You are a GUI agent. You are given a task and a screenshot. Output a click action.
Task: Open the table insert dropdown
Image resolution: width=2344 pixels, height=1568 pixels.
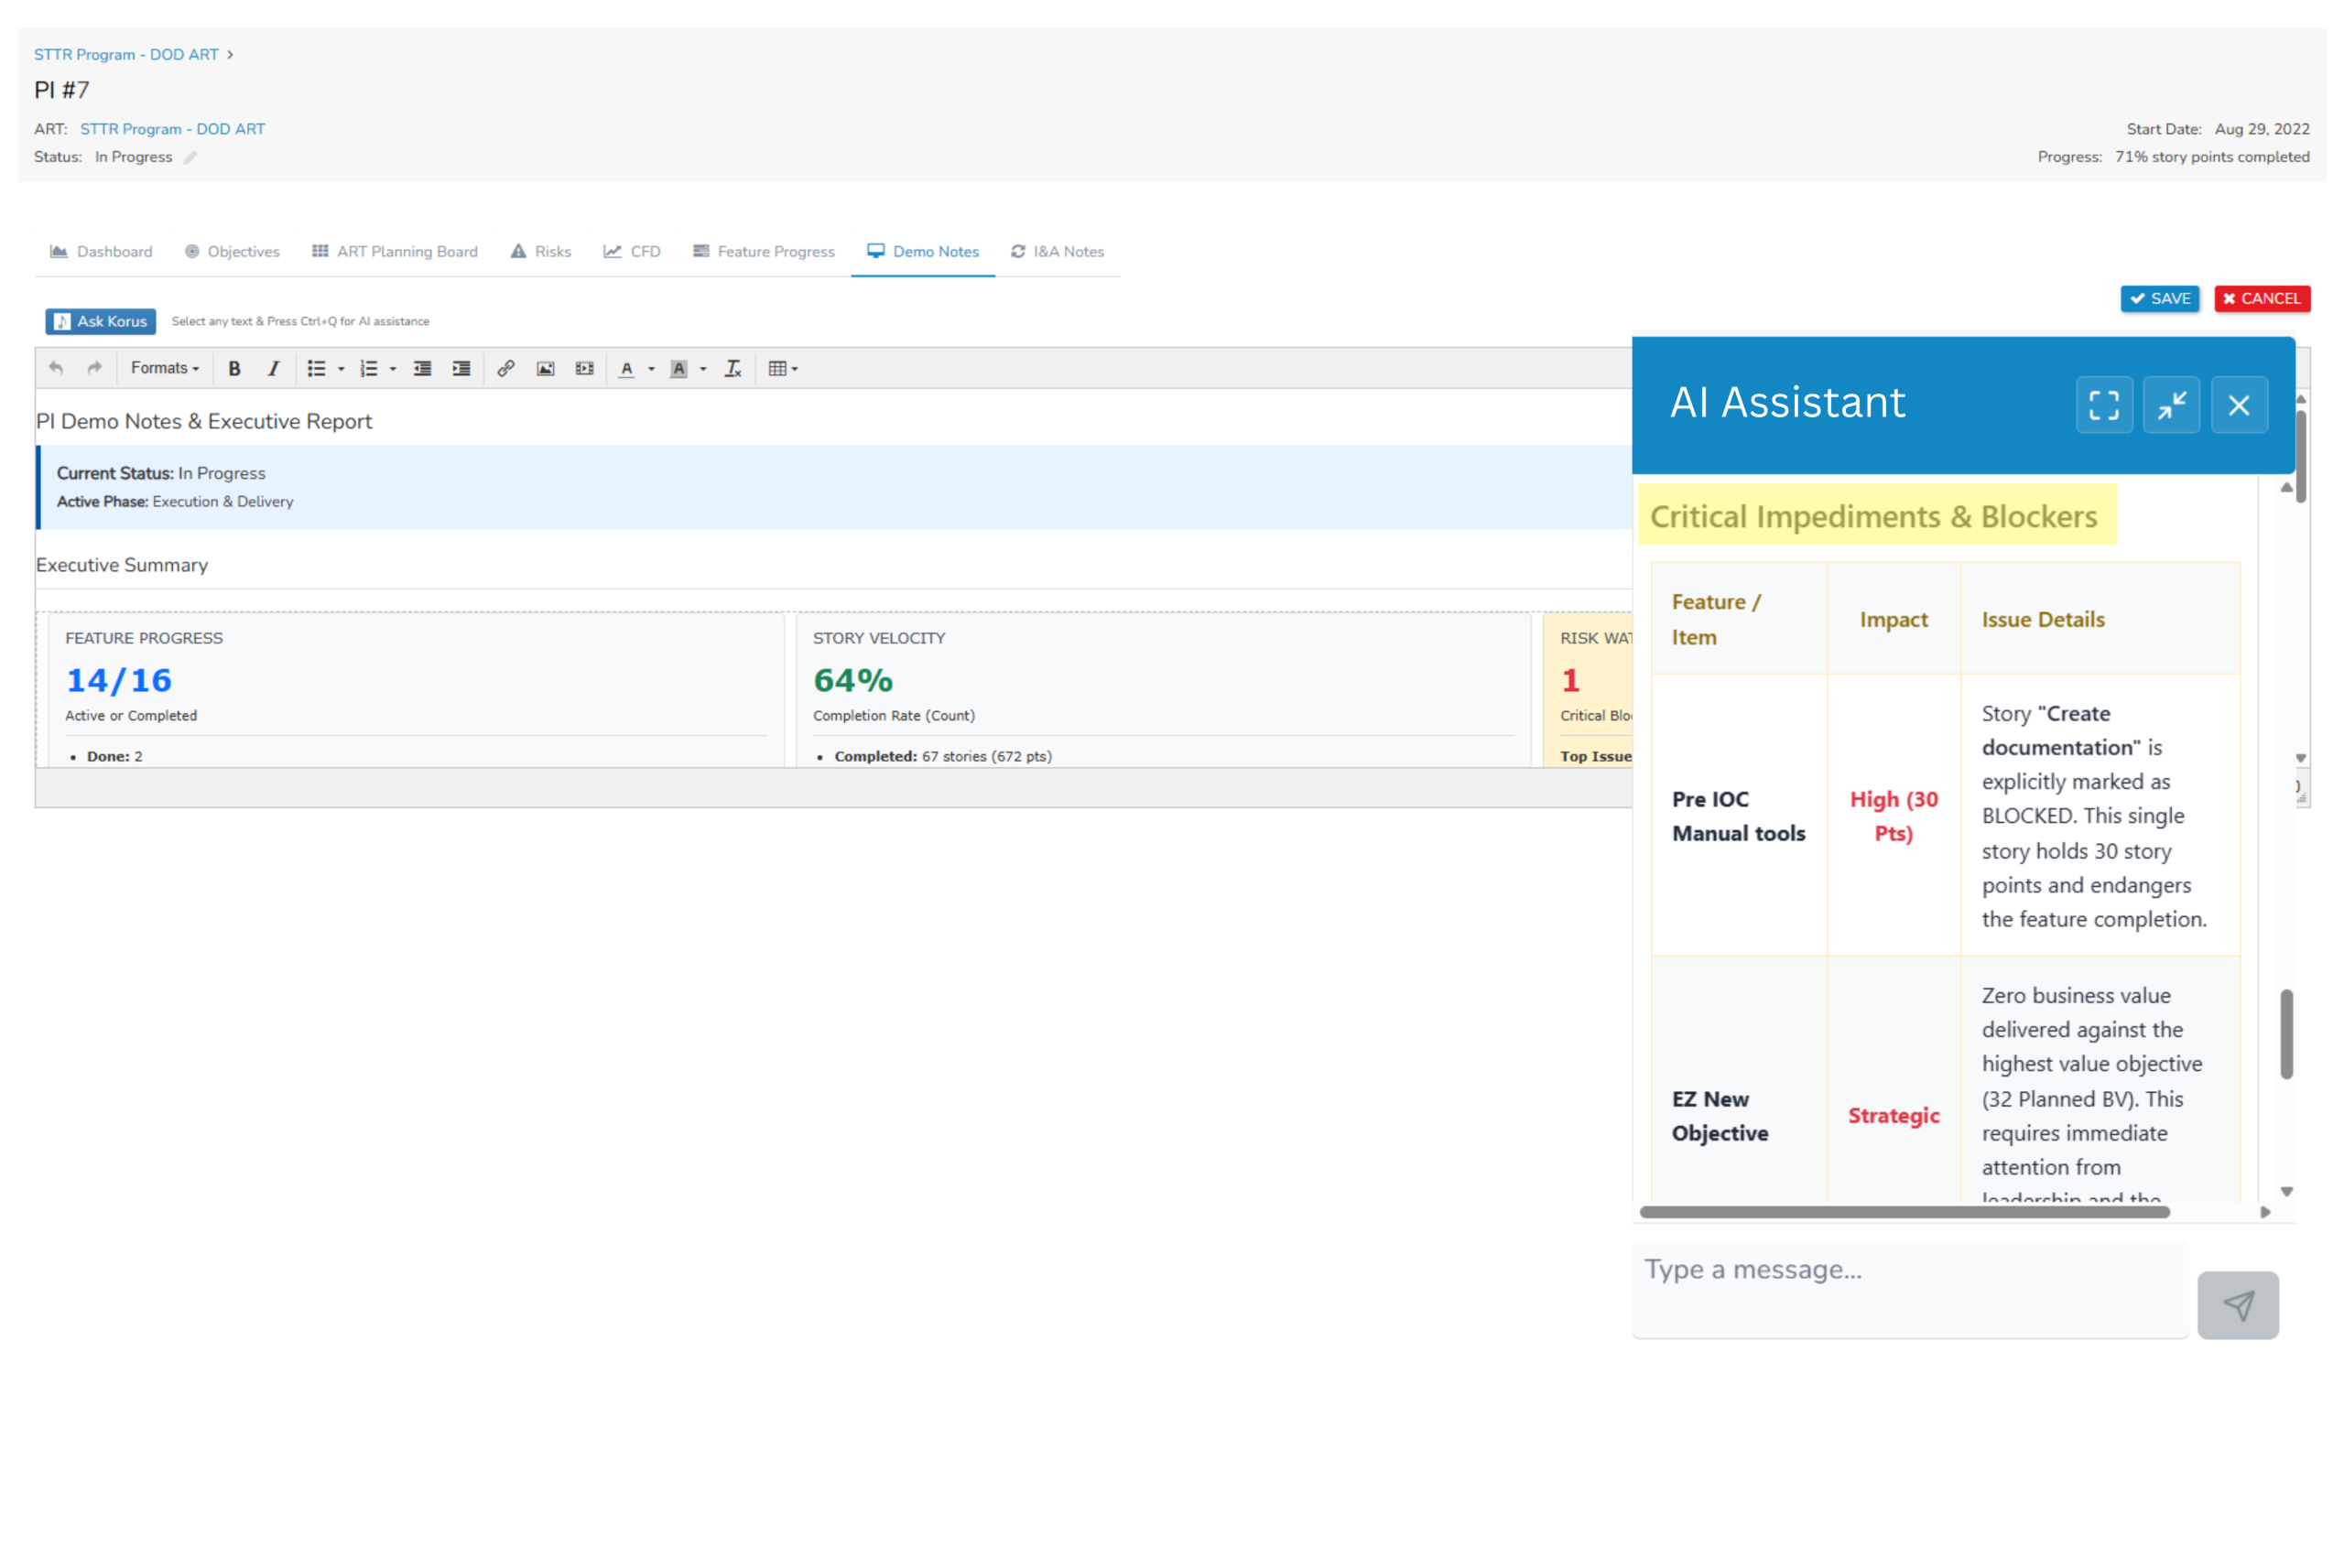pos(783,369)
